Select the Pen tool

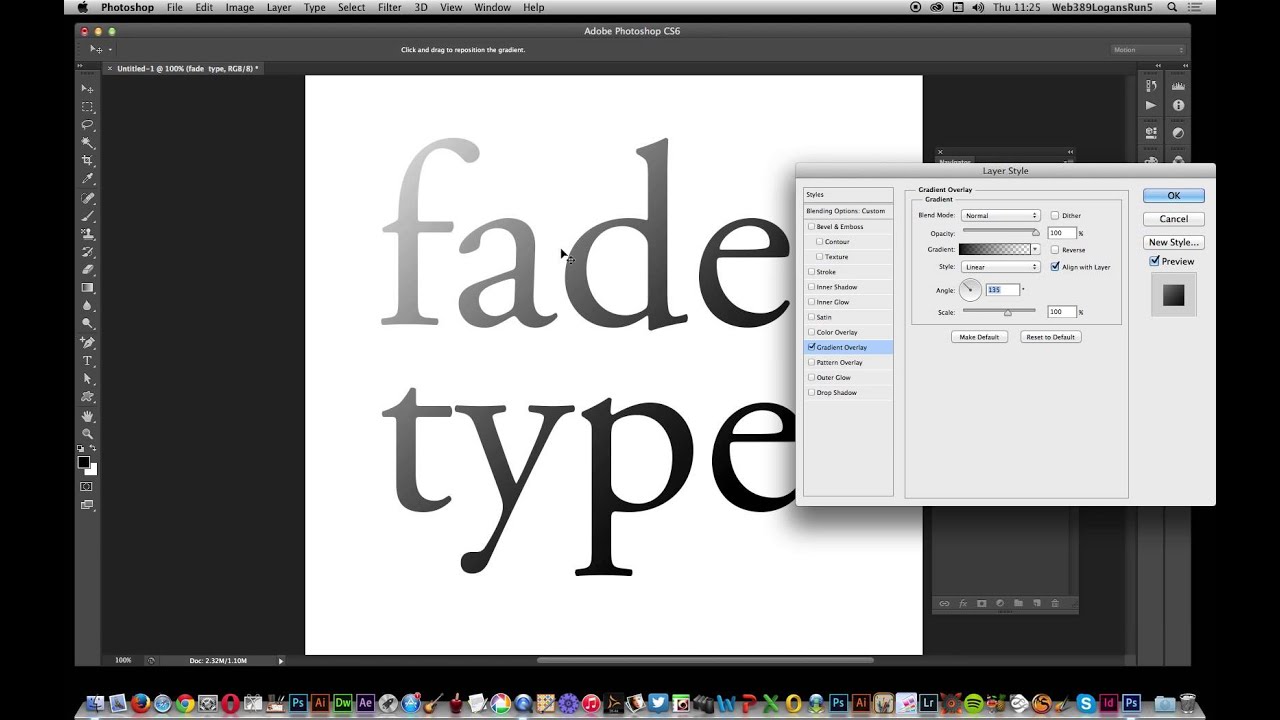(x=87, y=343)
